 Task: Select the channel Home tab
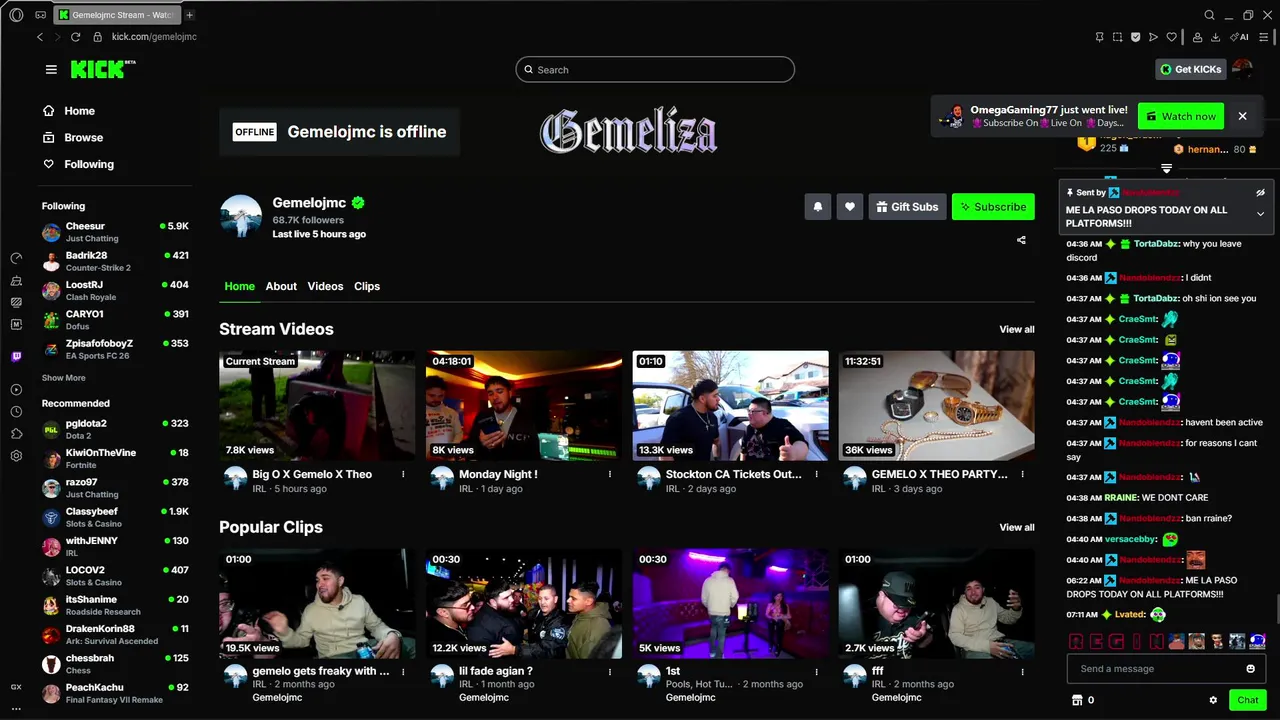(239, 286)
